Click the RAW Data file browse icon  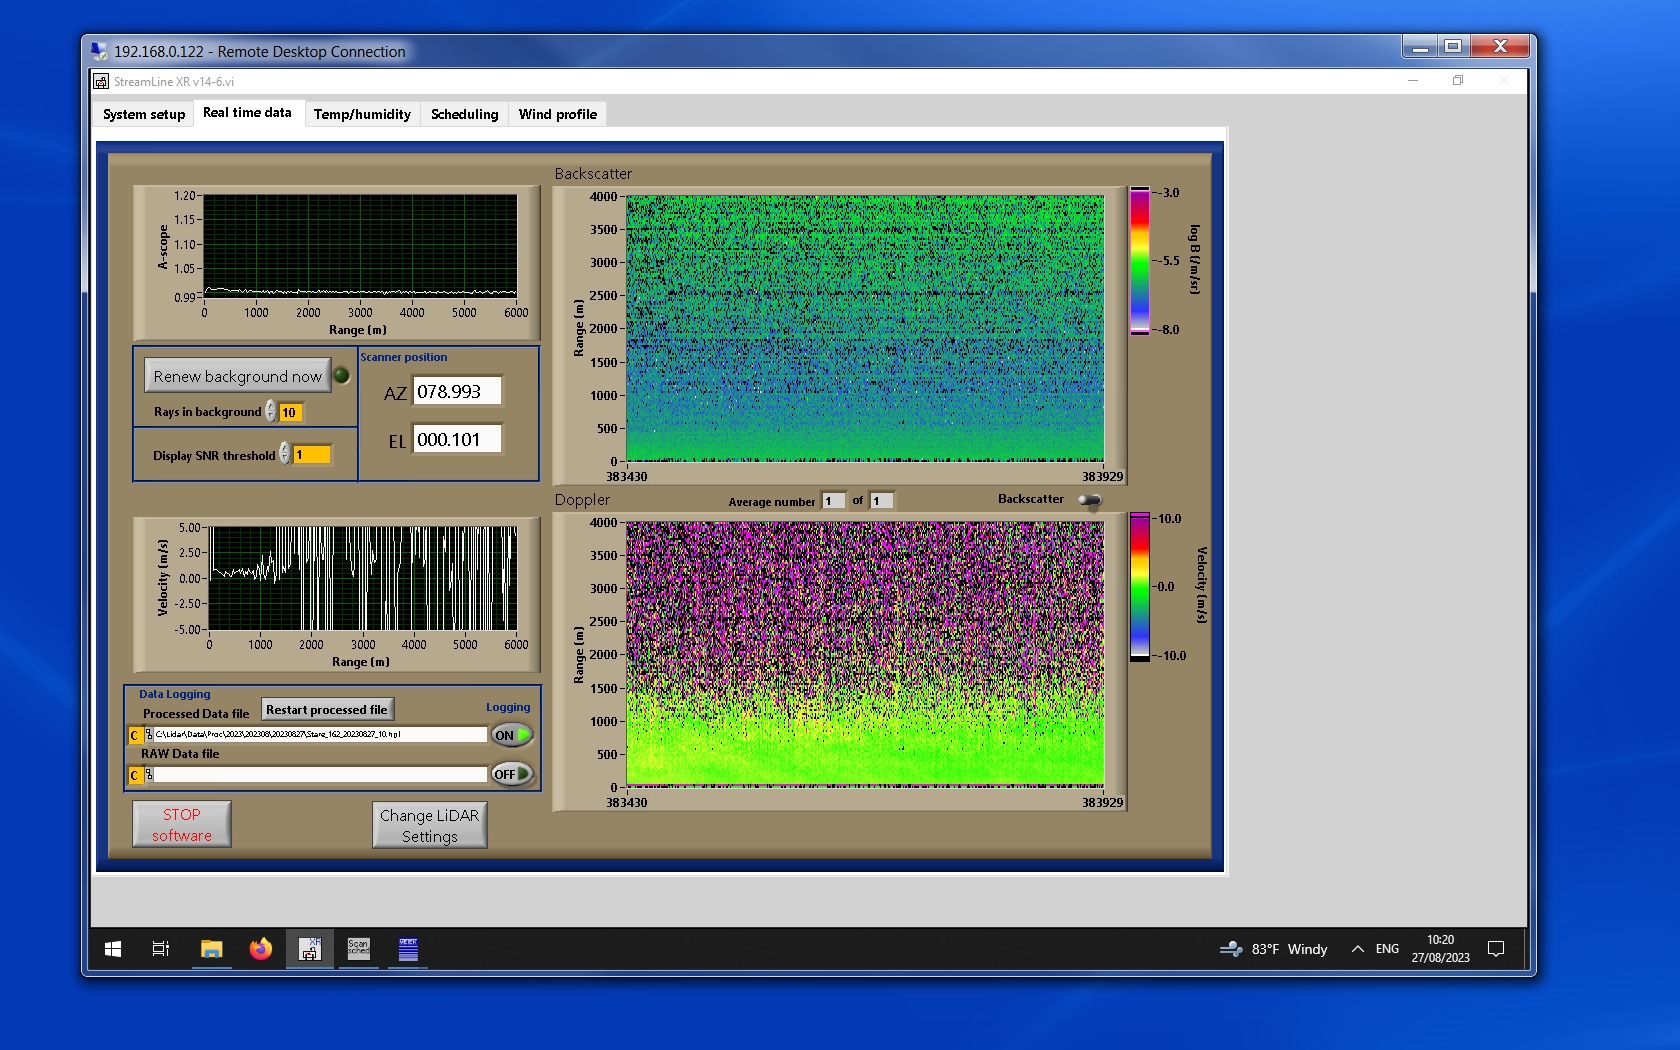click(149, 775)
